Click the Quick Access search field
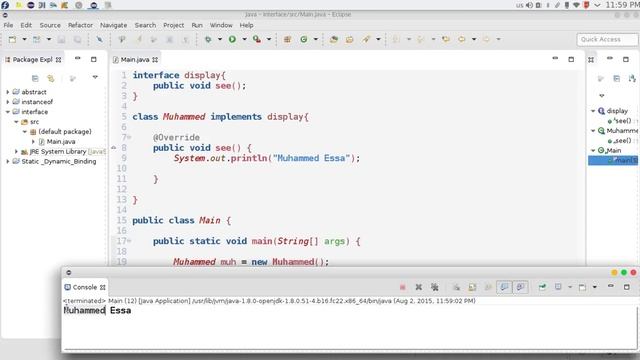 coord(607,39)
